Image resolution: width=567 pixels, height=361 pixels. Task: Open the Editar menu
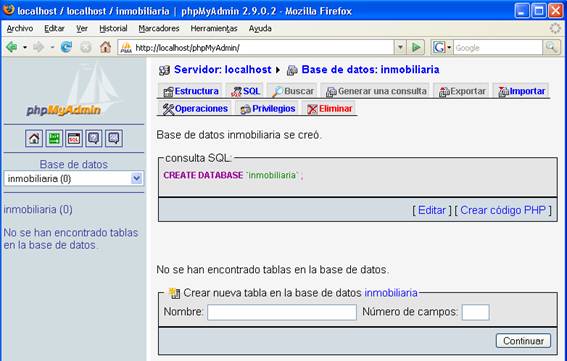point(54,29)
